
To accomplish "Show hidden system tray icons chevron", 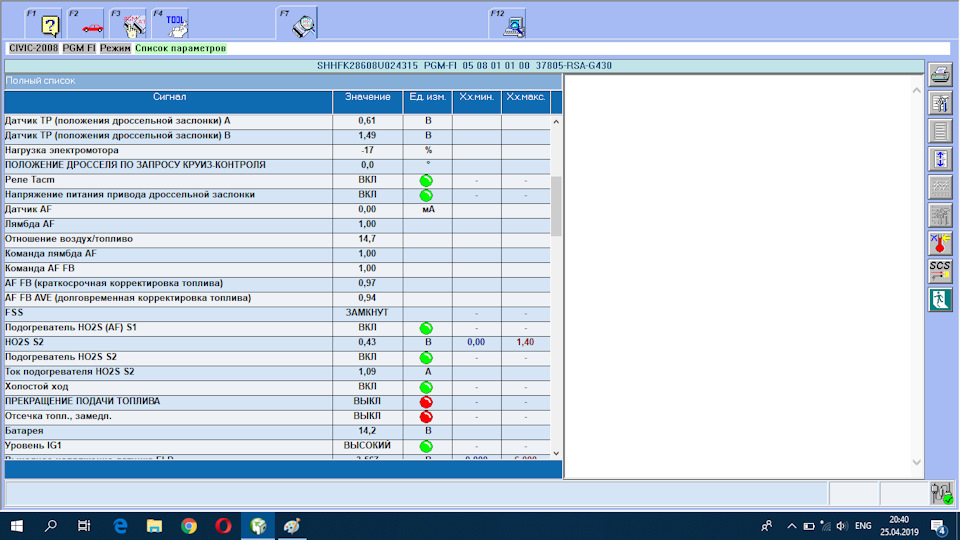I will pyautogui.click(x=792, y=526).
